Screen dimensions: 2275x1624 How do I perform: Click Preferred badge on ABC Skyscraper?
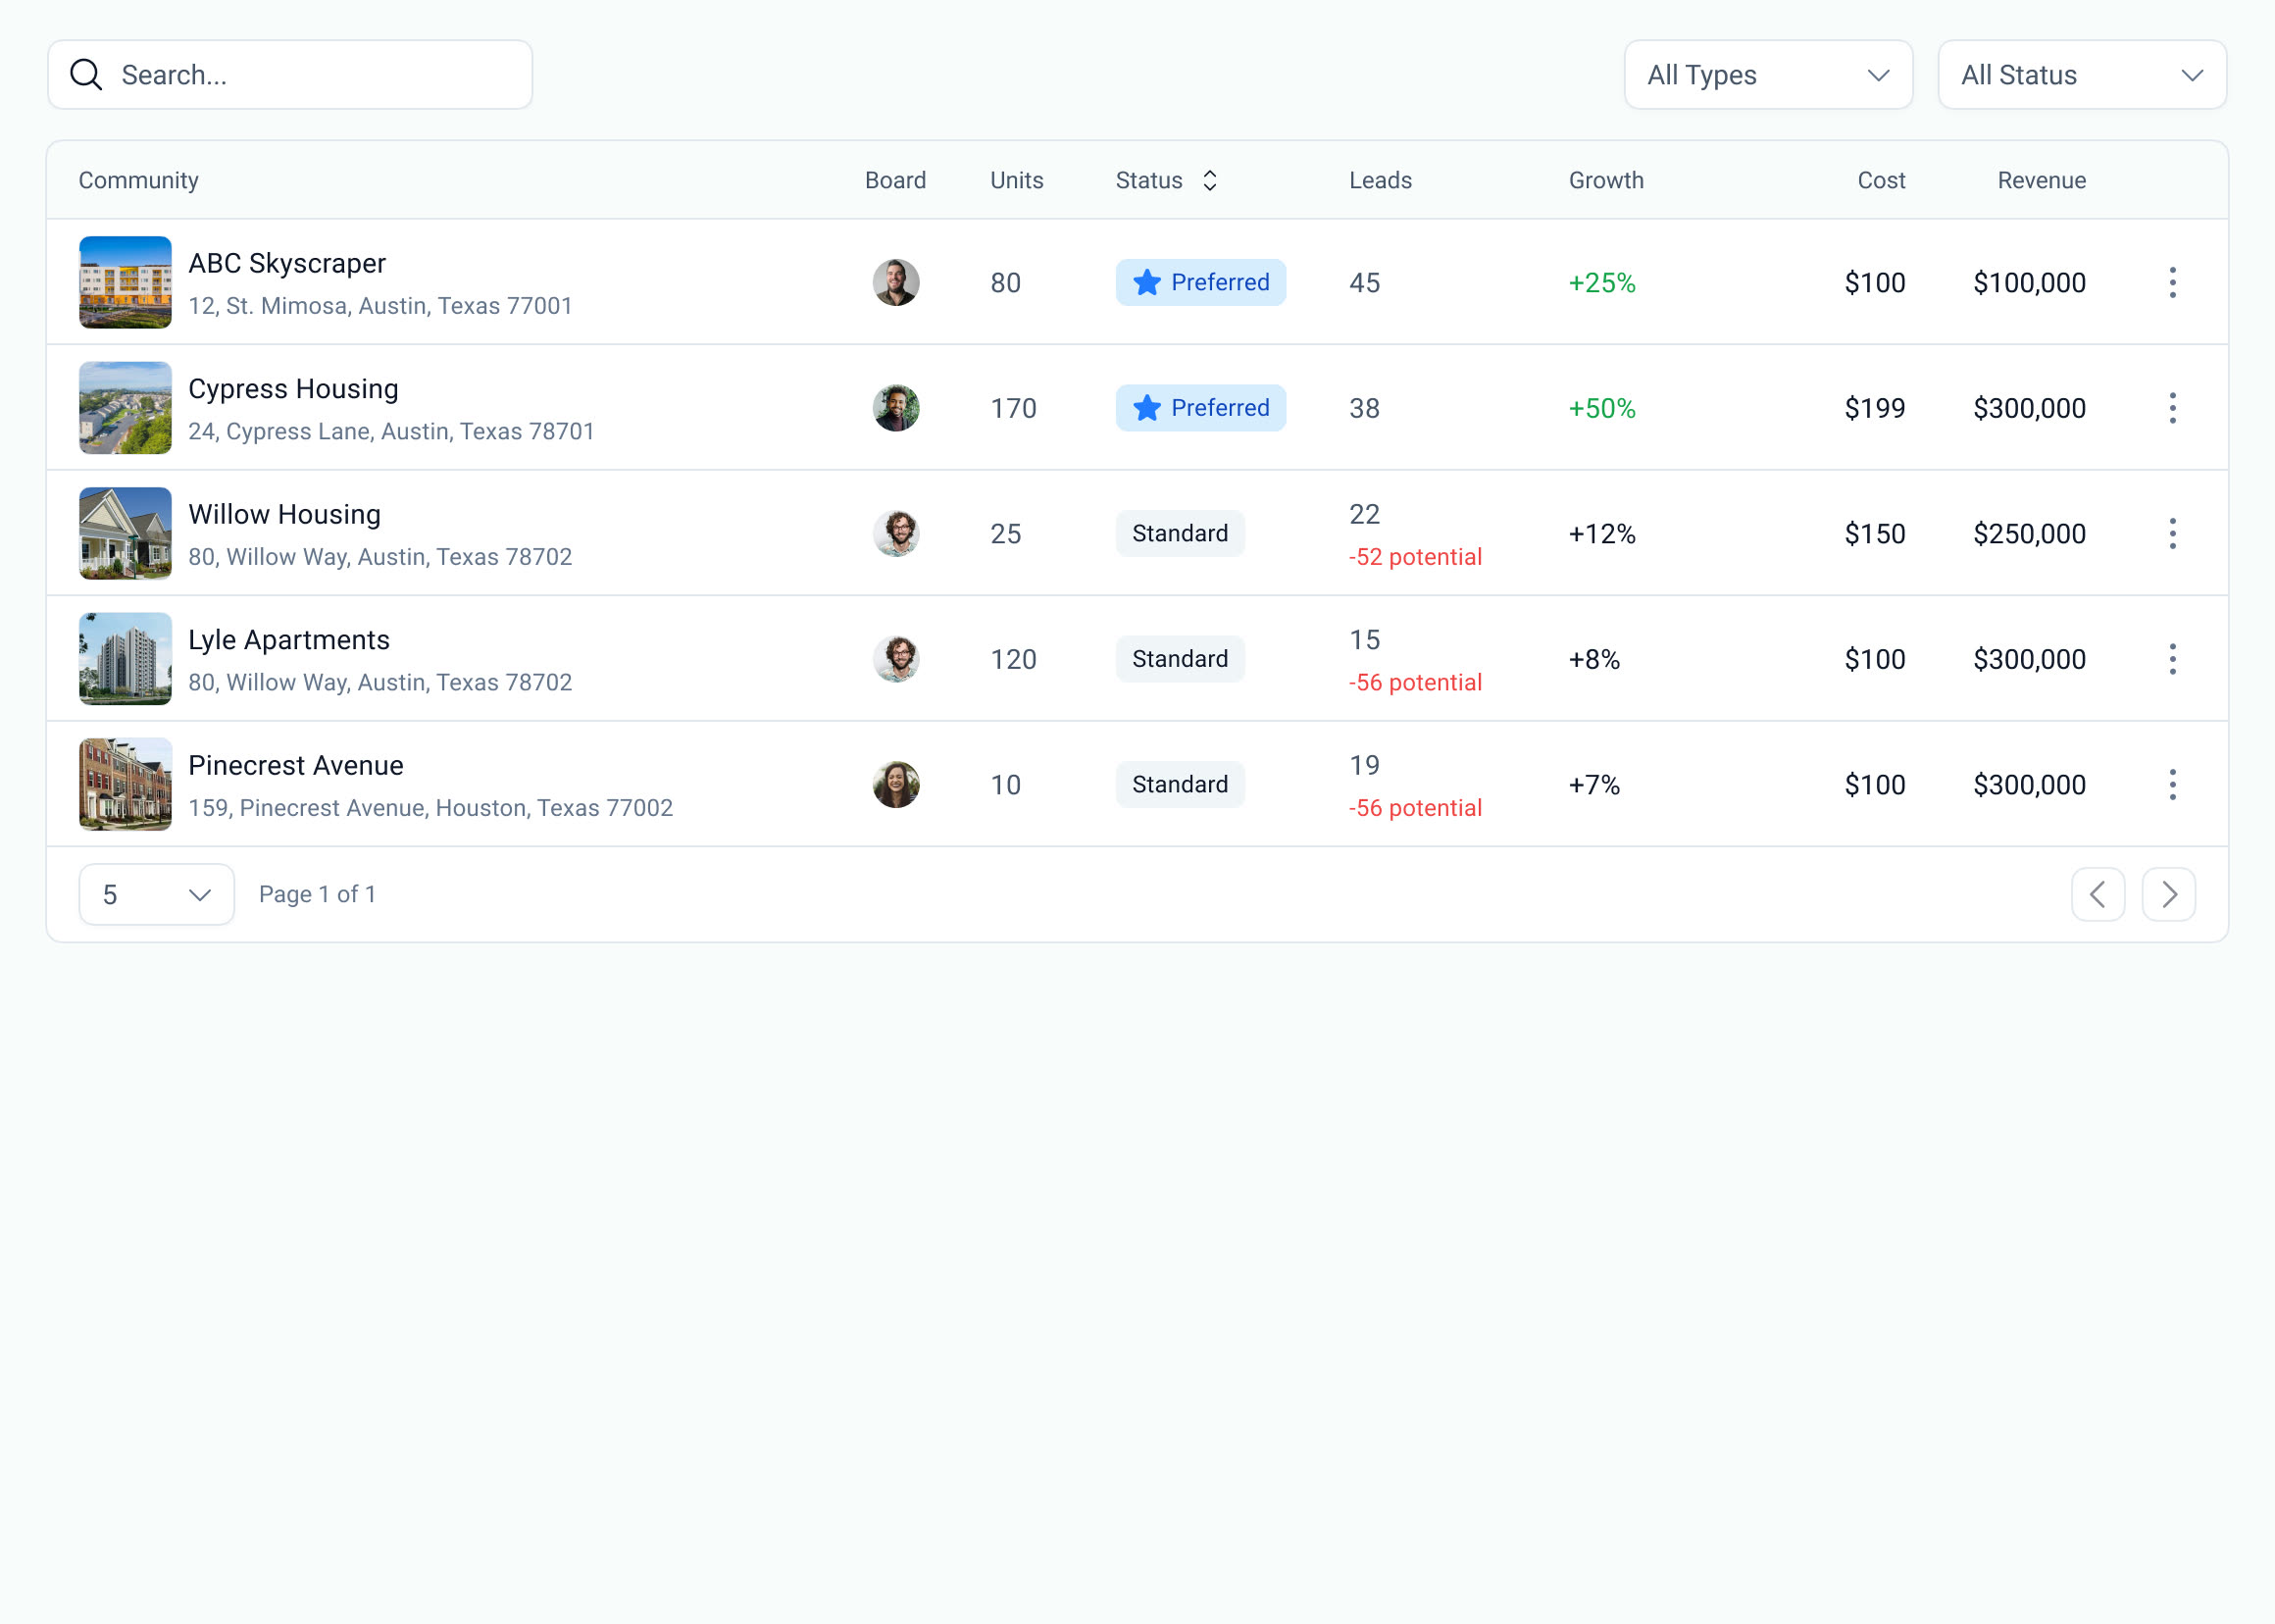click(x=1200, y=283)
